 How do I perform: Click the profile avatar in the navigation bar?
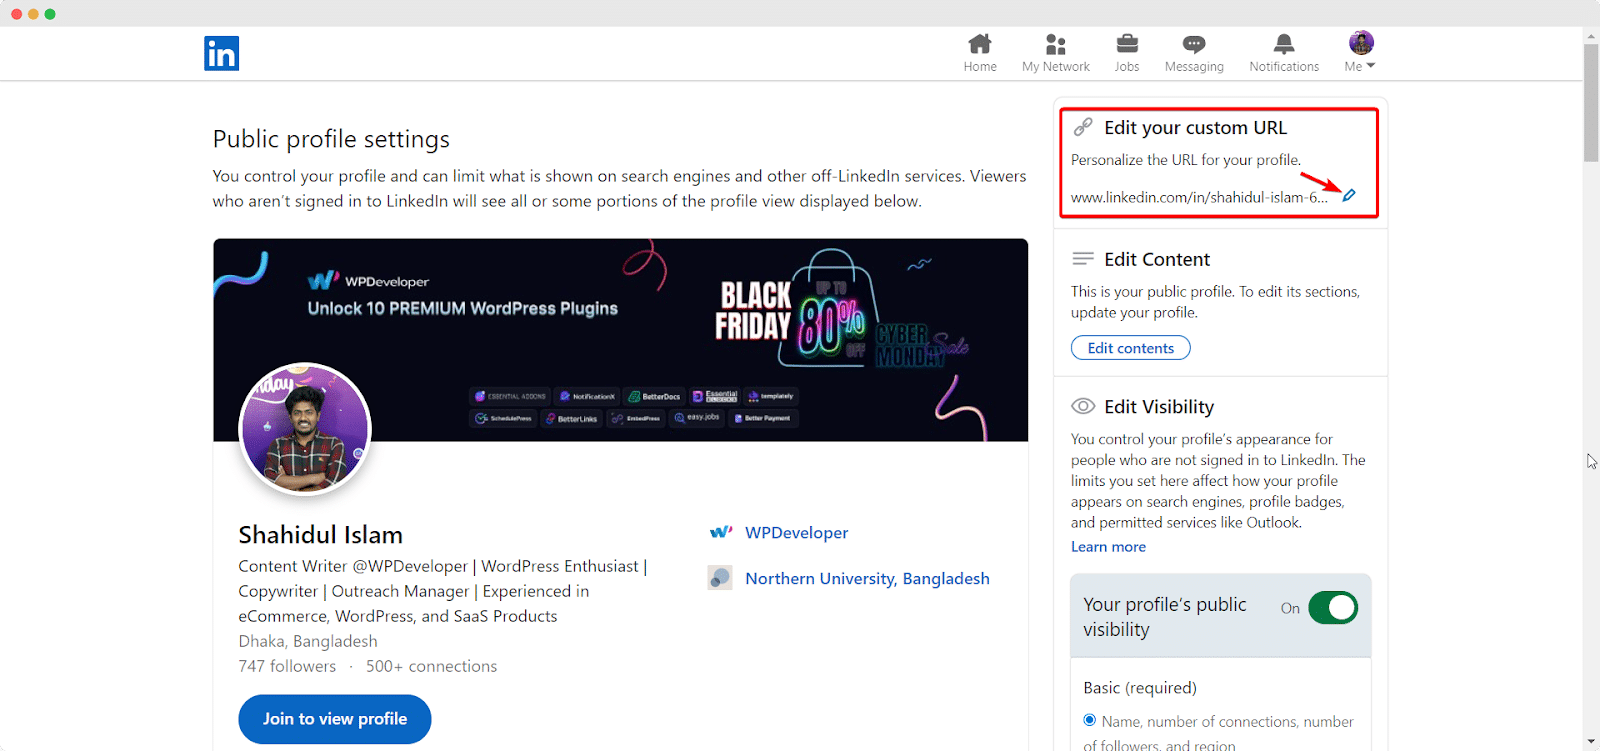[x=1360, y=43]
